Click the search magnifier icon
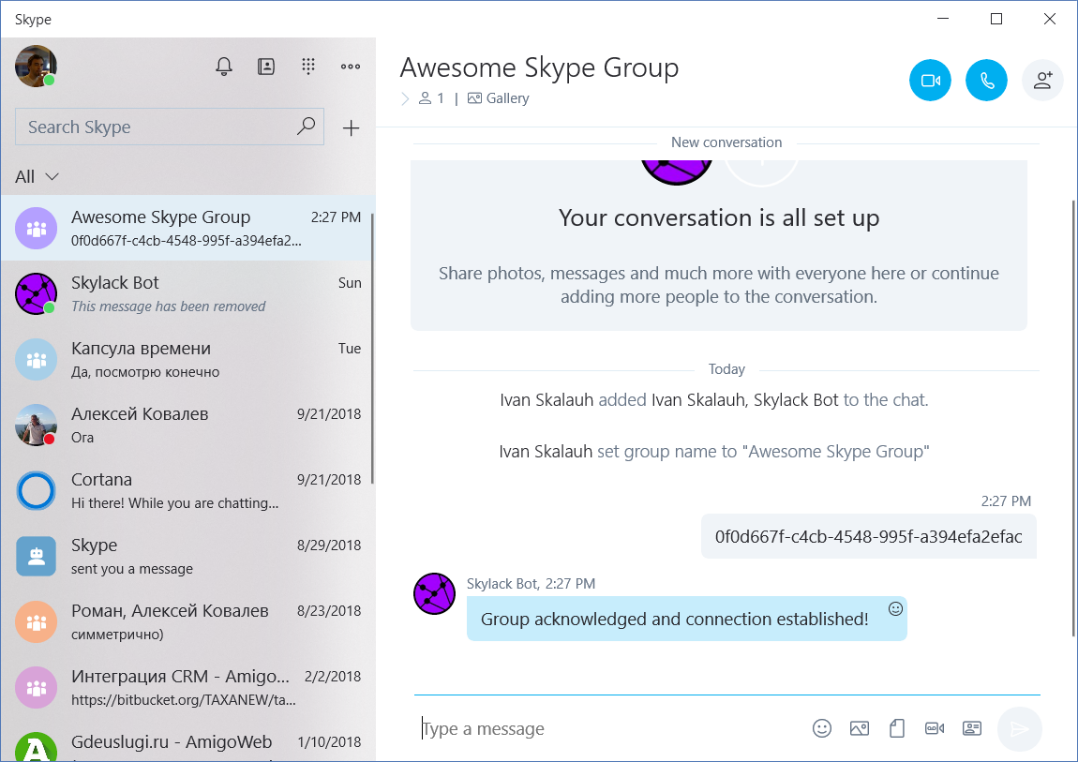 click(305, 126)
